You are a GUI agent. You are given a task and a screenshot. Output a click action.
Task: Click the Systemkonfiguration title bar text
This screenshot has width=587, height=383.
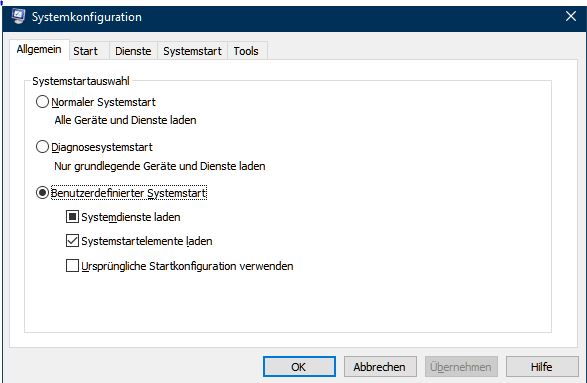pyautogui.click(x=87, y=17)
